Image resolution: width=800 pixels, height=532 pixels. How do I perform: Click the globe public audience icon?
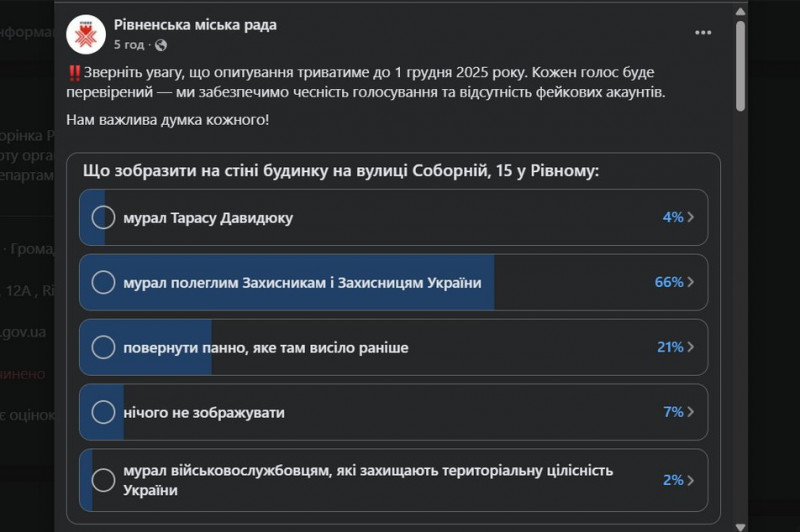pyautogui.click(x=161, y=45)
